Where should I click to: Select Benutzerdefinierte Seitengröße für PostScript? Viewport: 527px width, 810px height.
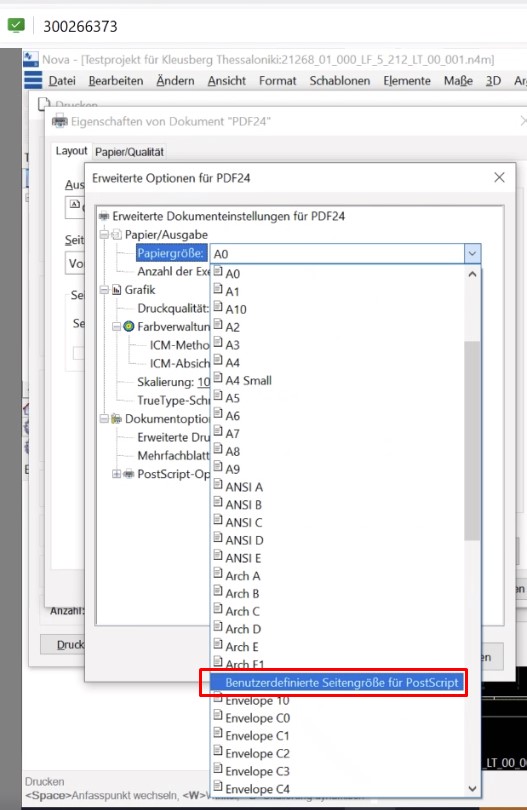click(x=336, y=682)
